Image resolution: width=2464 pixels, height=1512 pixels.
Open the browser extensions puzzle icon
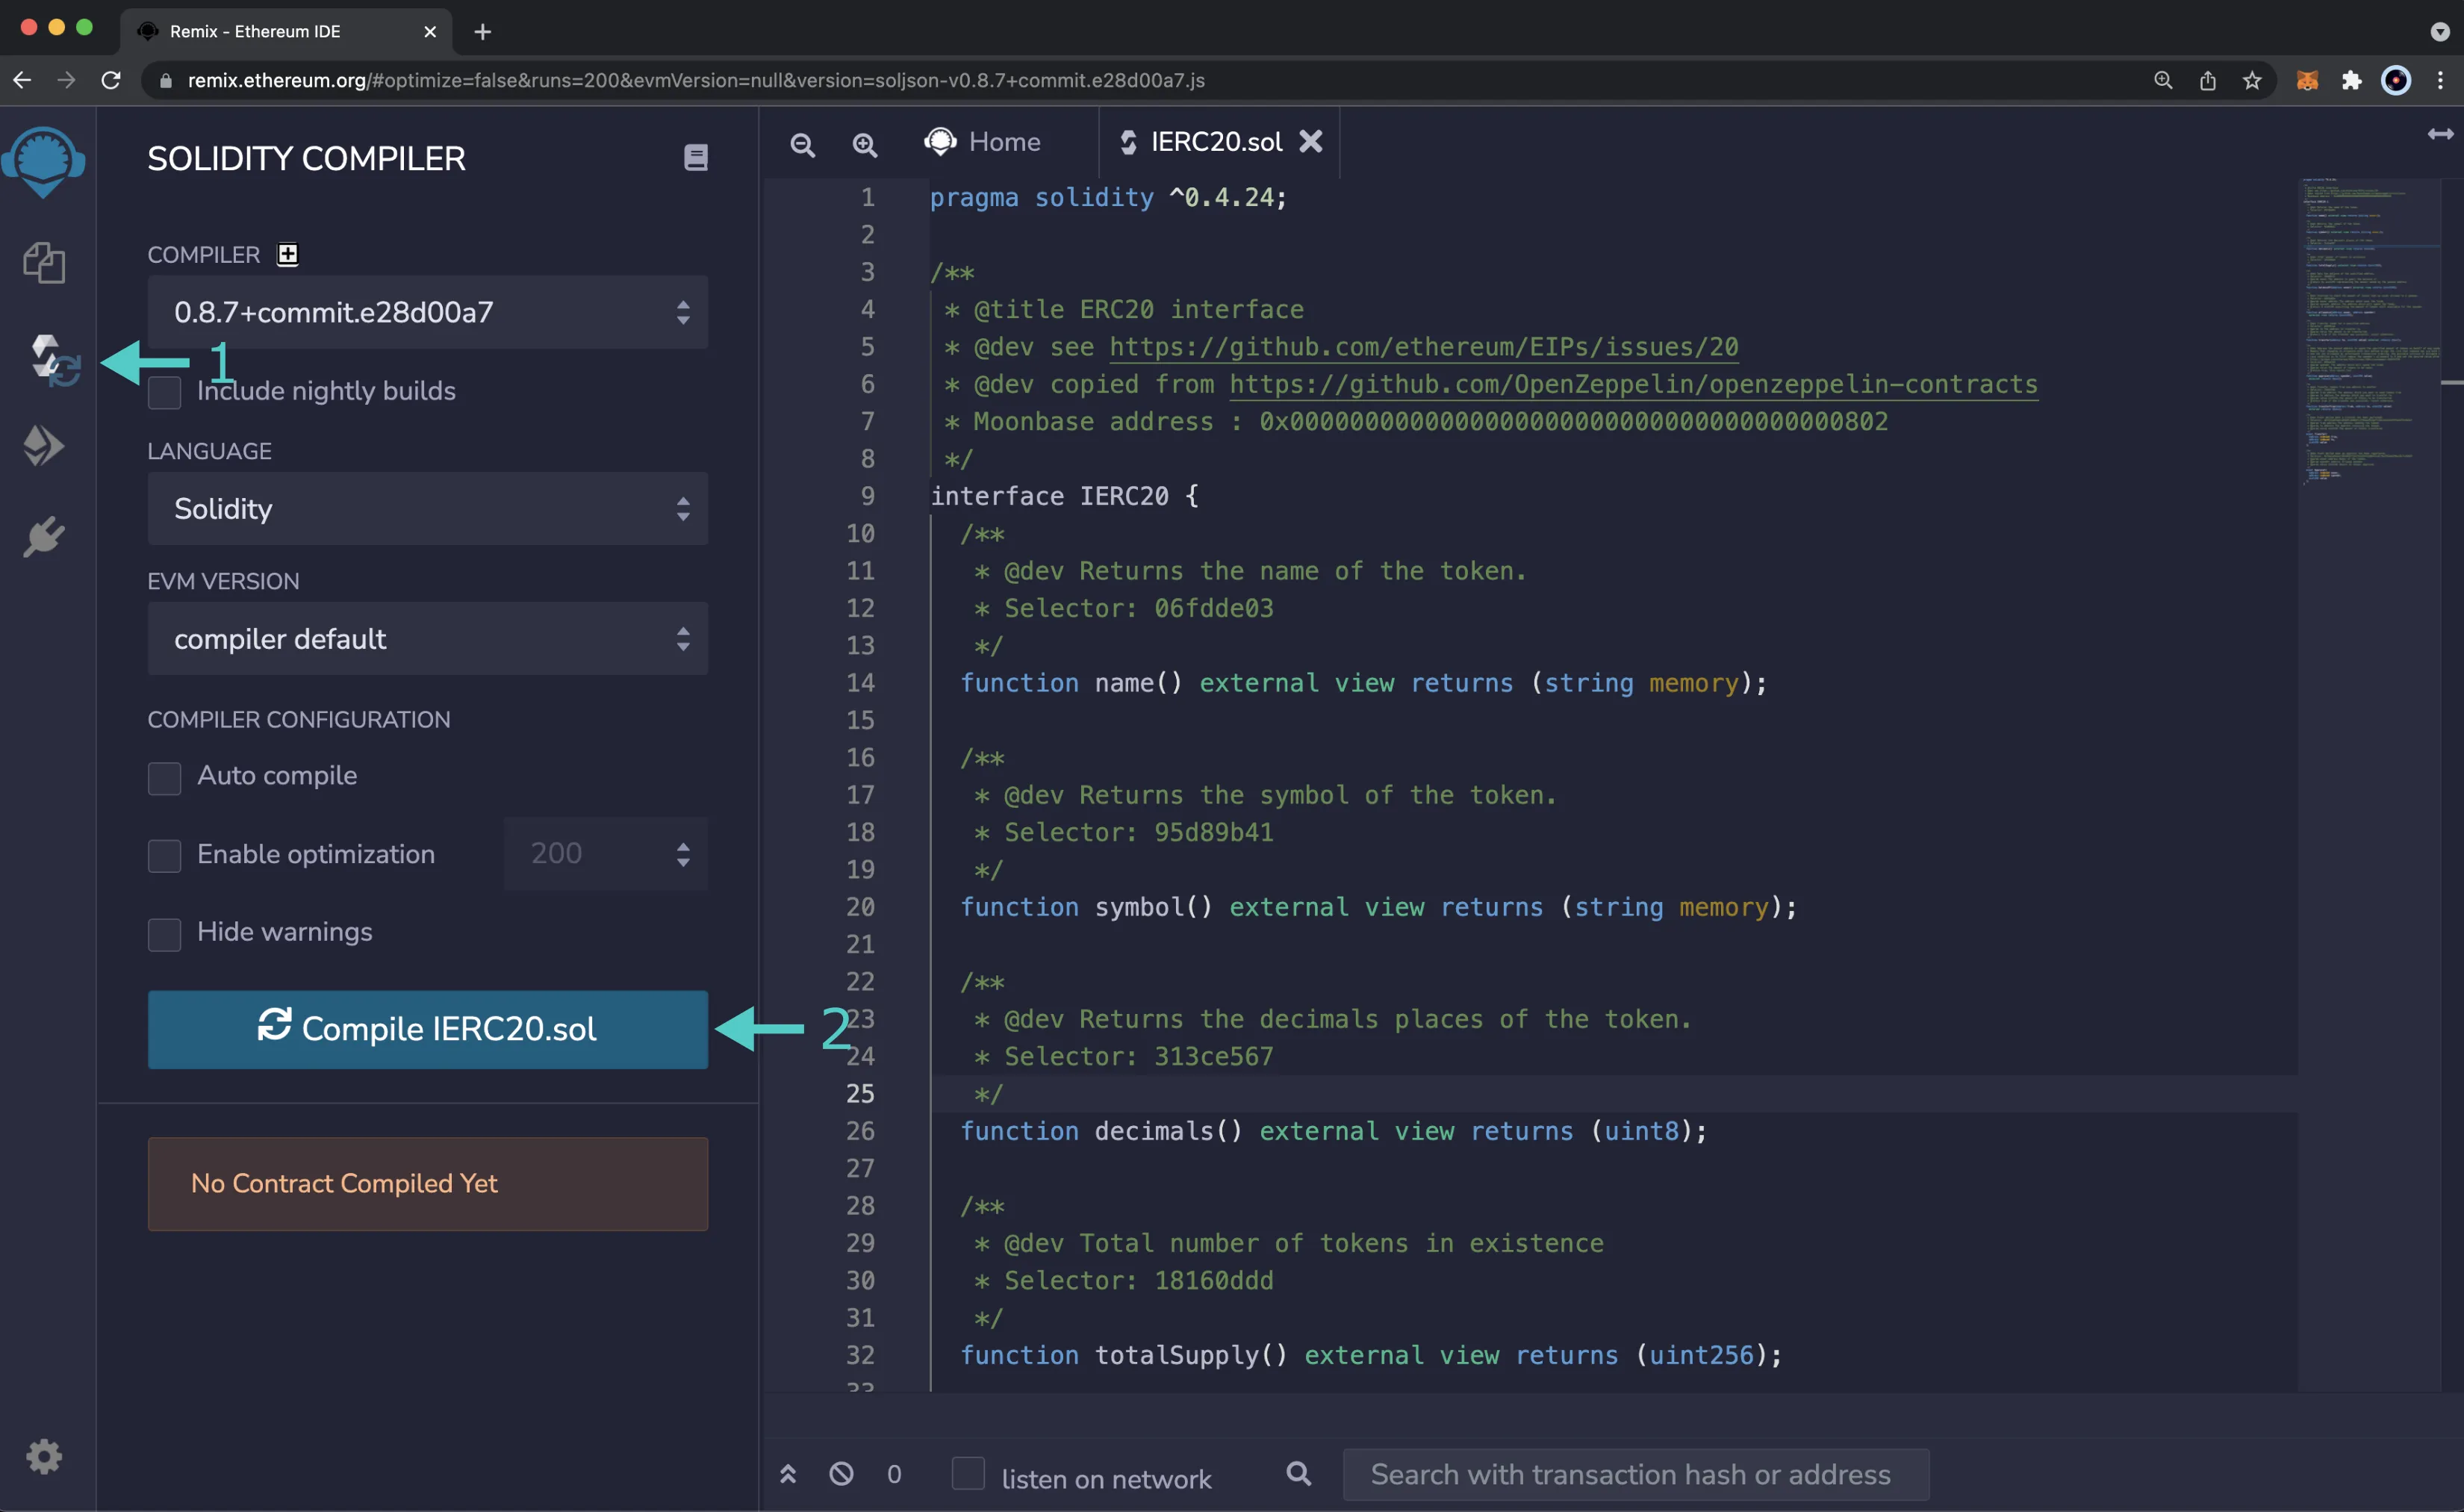2352,80
